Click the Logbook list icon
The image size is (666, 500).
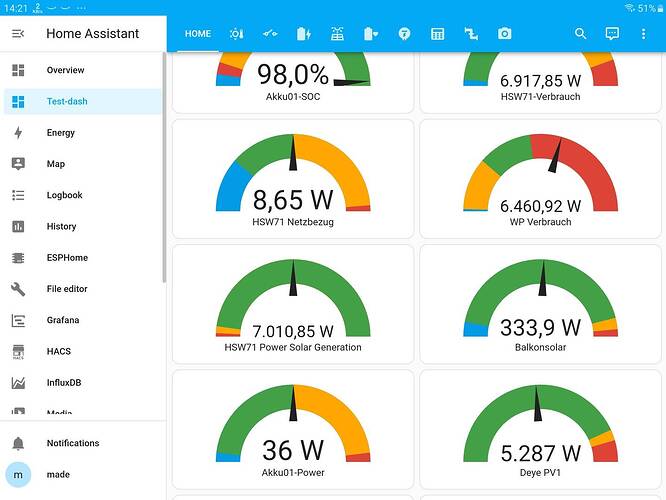(18, 195)
